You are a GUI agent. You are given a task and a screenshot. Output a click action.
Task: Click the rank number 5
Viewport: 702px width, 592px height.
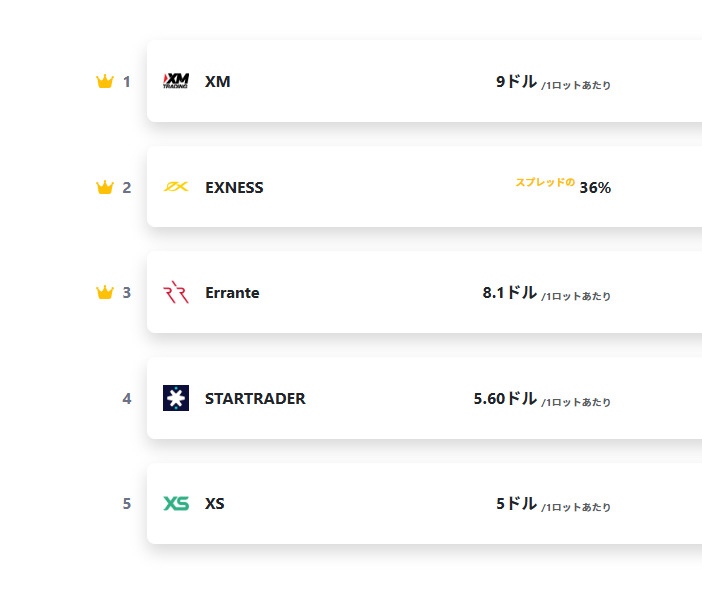[x=127, y=504]
